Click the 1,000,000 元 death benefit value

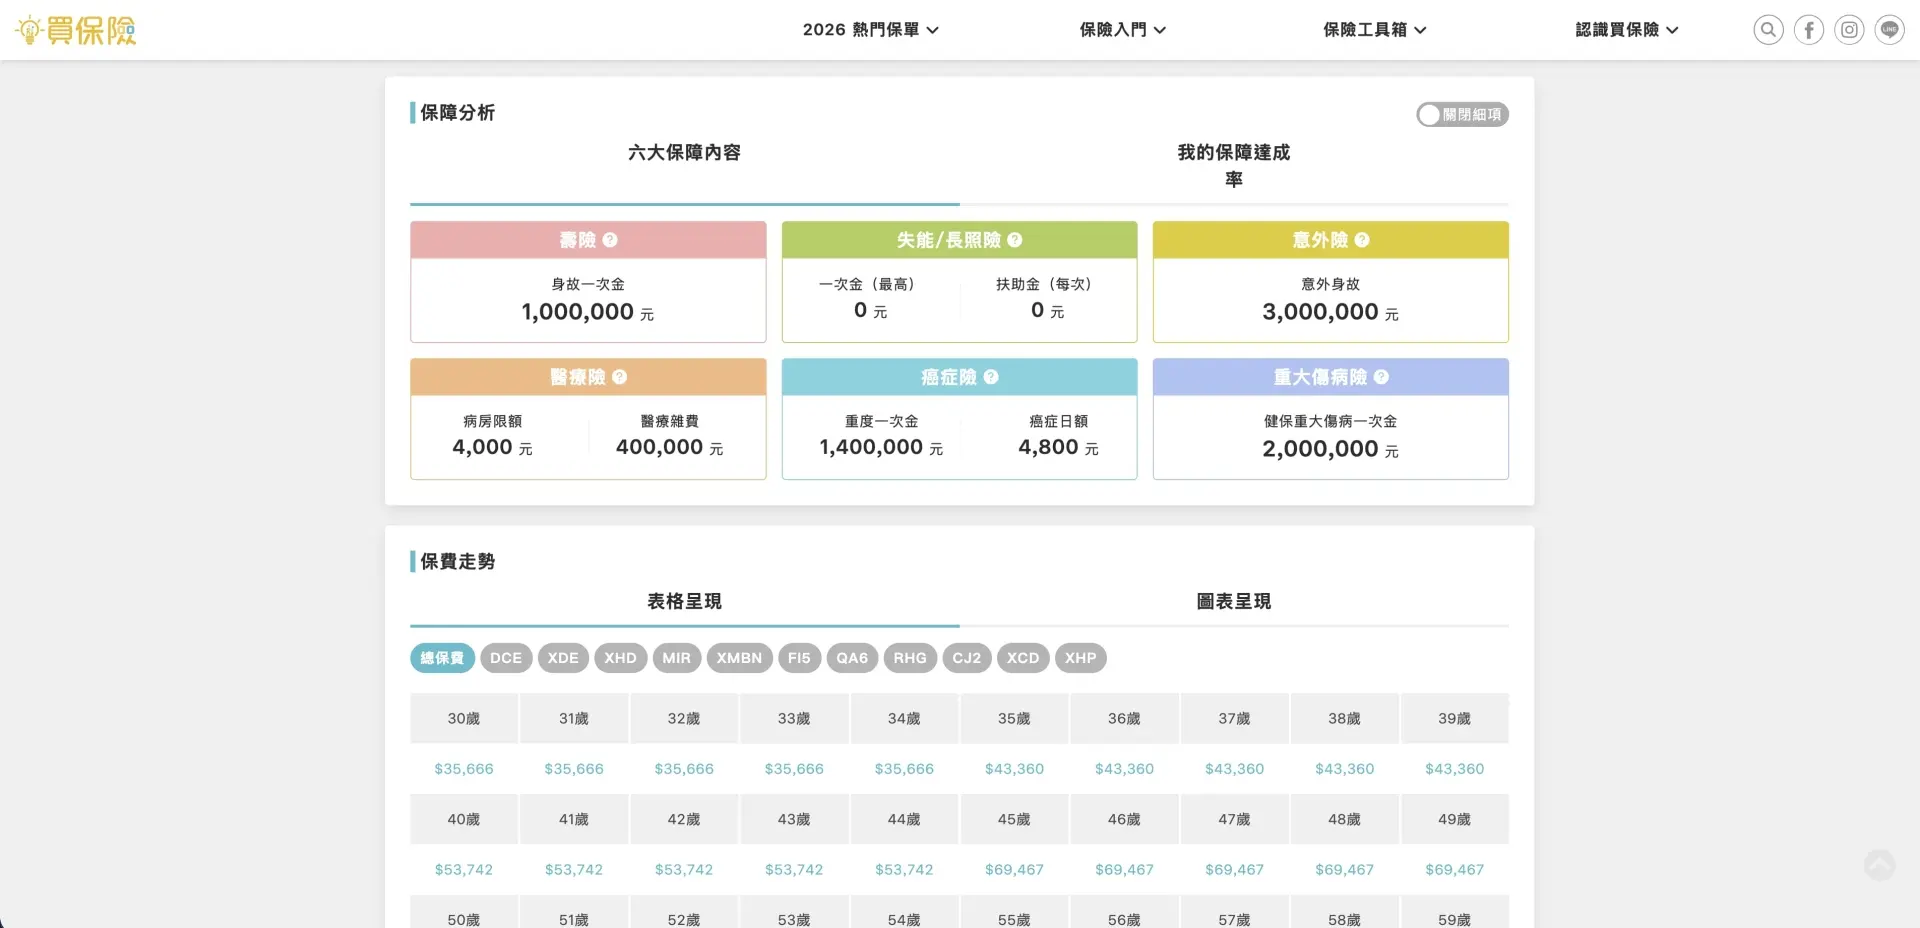tap(588, 312)
